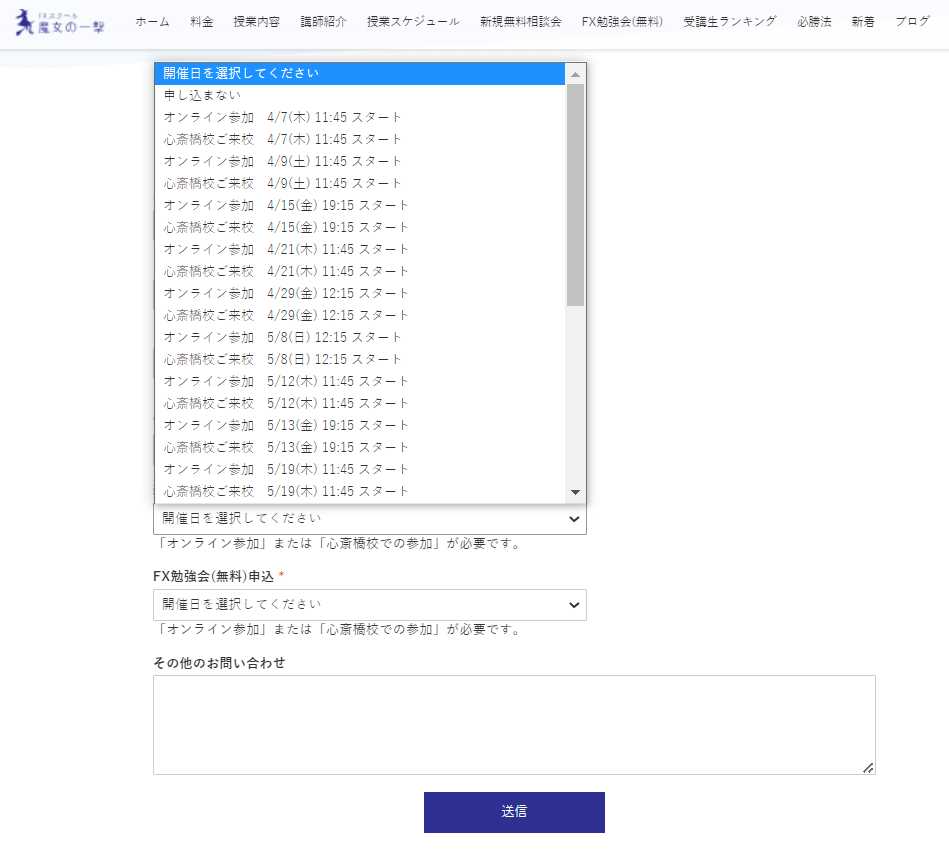This screenshot has height=863, width=949.
Task: Select 心斎橋校ご来校 5/13(金) 19:15 スタート
Action: (x=360, y=447)
